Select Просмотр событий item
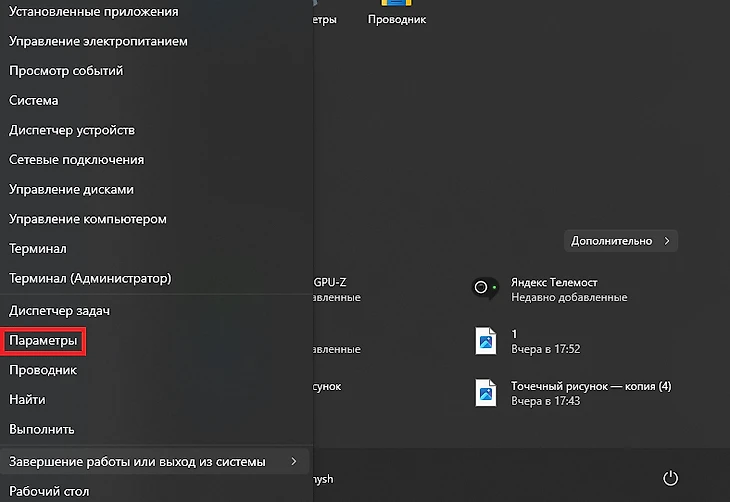730x502 pixels. click(66, 71)
